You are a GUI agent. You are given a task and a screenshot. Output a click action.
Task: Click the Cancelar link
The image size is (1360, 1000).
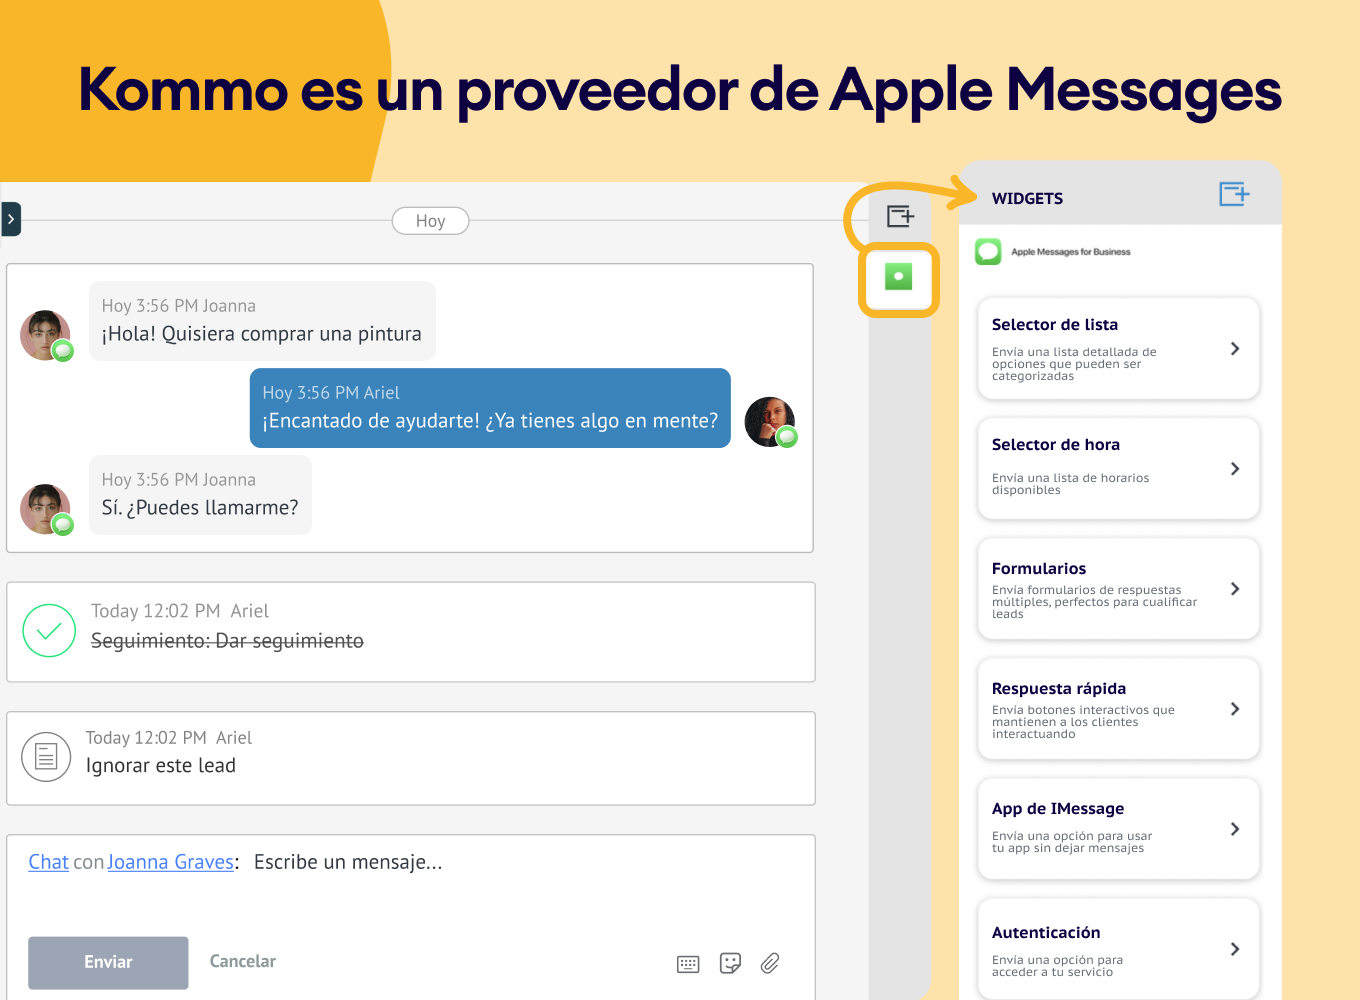242,961
